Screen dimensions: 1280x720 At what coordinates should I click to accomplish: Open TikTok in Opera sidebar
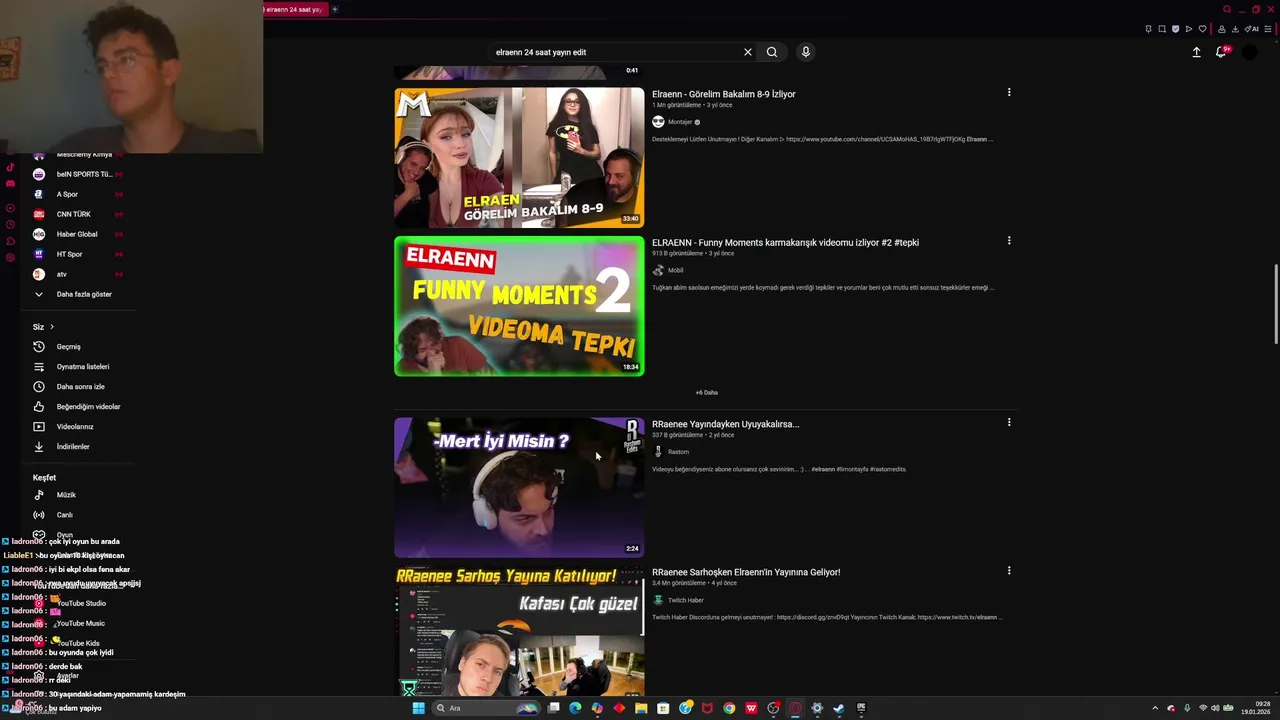(10, 167)
